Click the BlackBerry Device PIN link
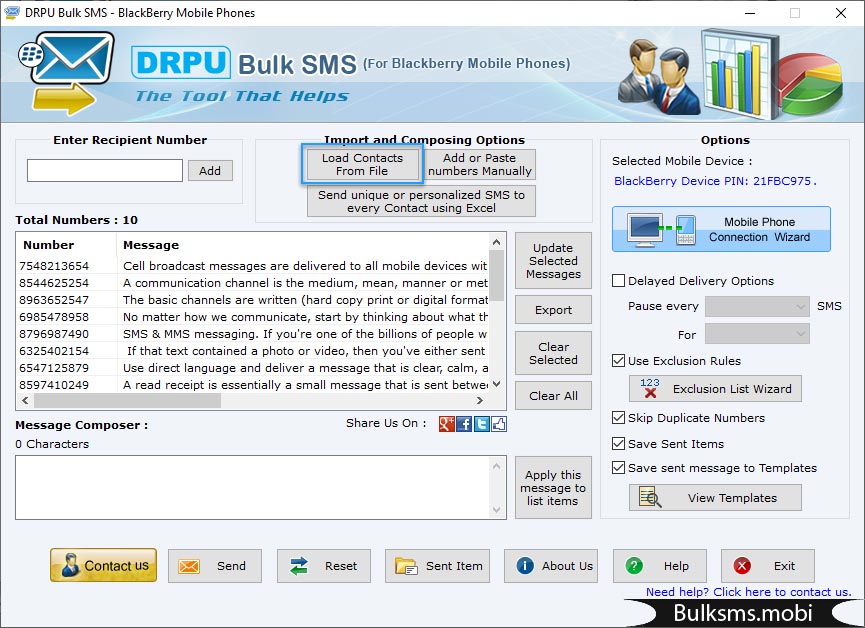865x628 pixels. click(715, 181)
